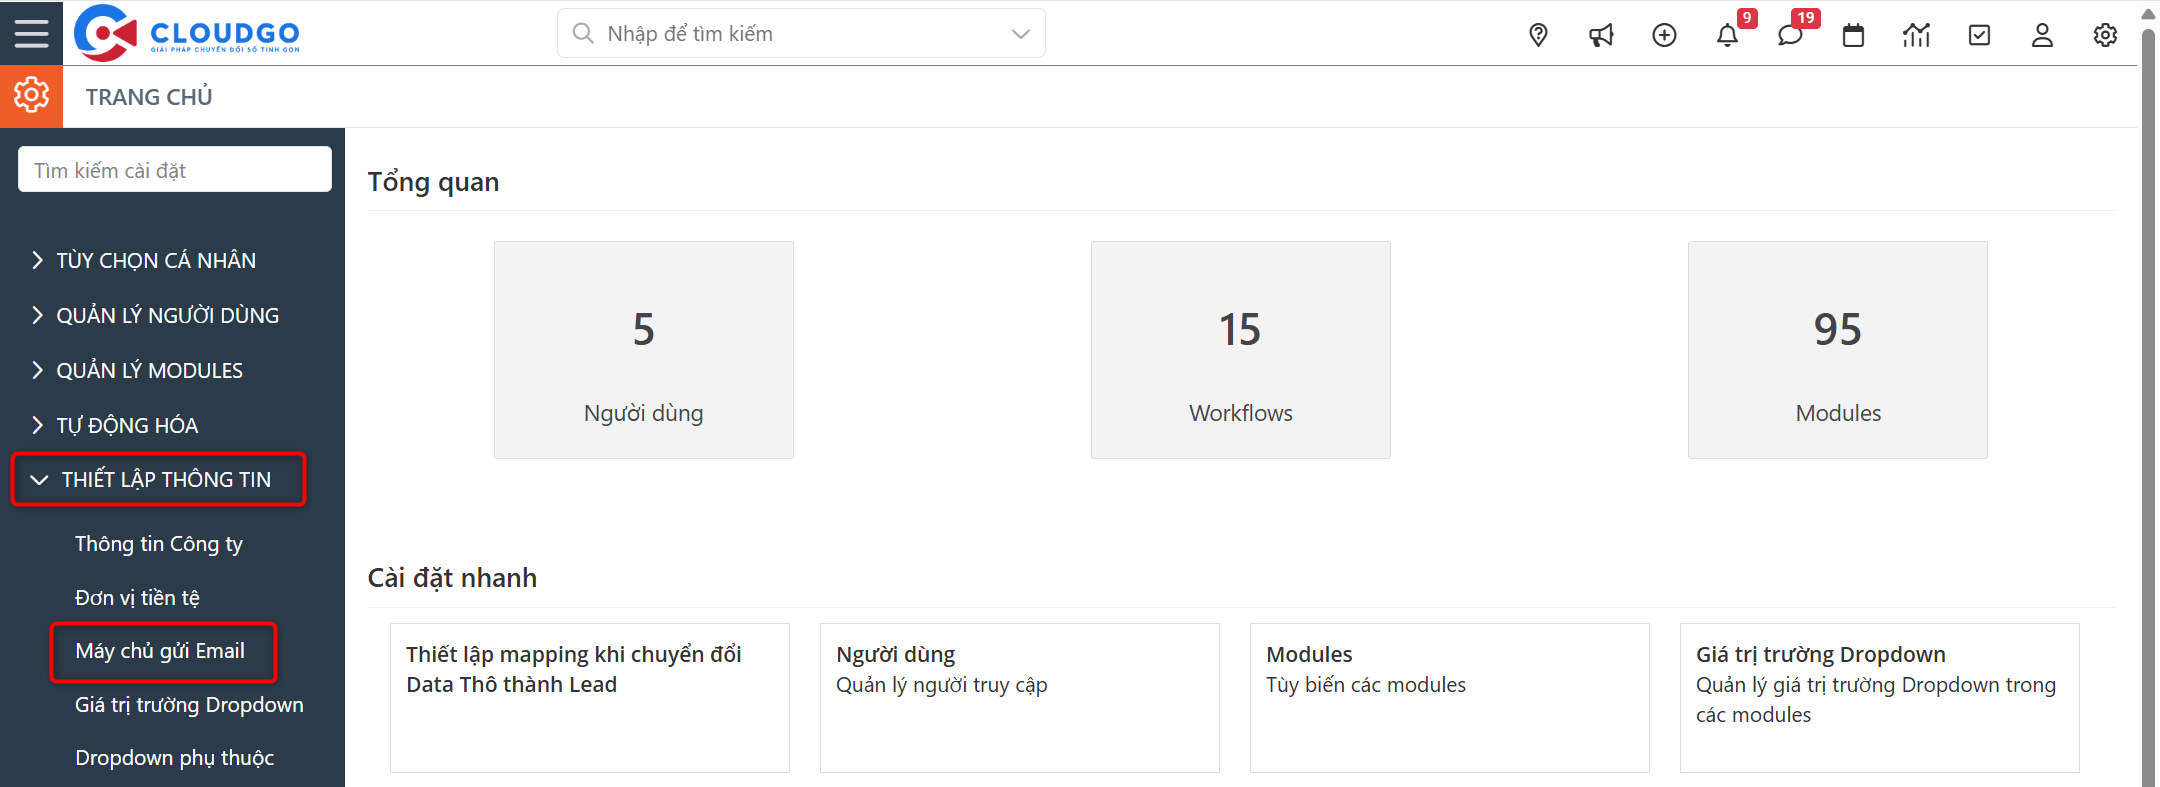This screenshot has height=787, width=2160.
Task: Expand the global search dropdown arrow
Action: coord(1020,34)
